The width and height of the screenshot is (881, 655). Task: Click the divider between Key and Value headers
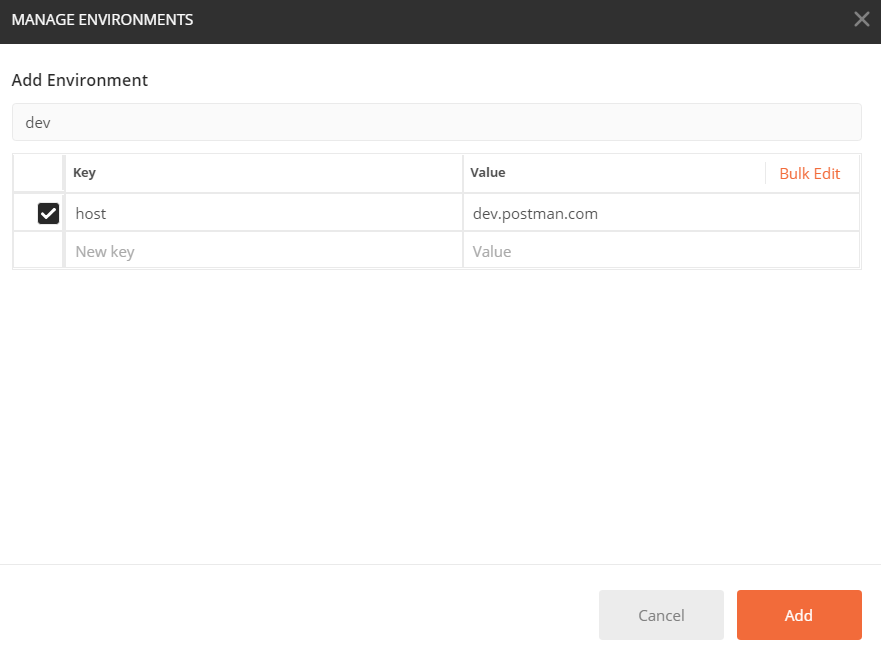(463, 173)
